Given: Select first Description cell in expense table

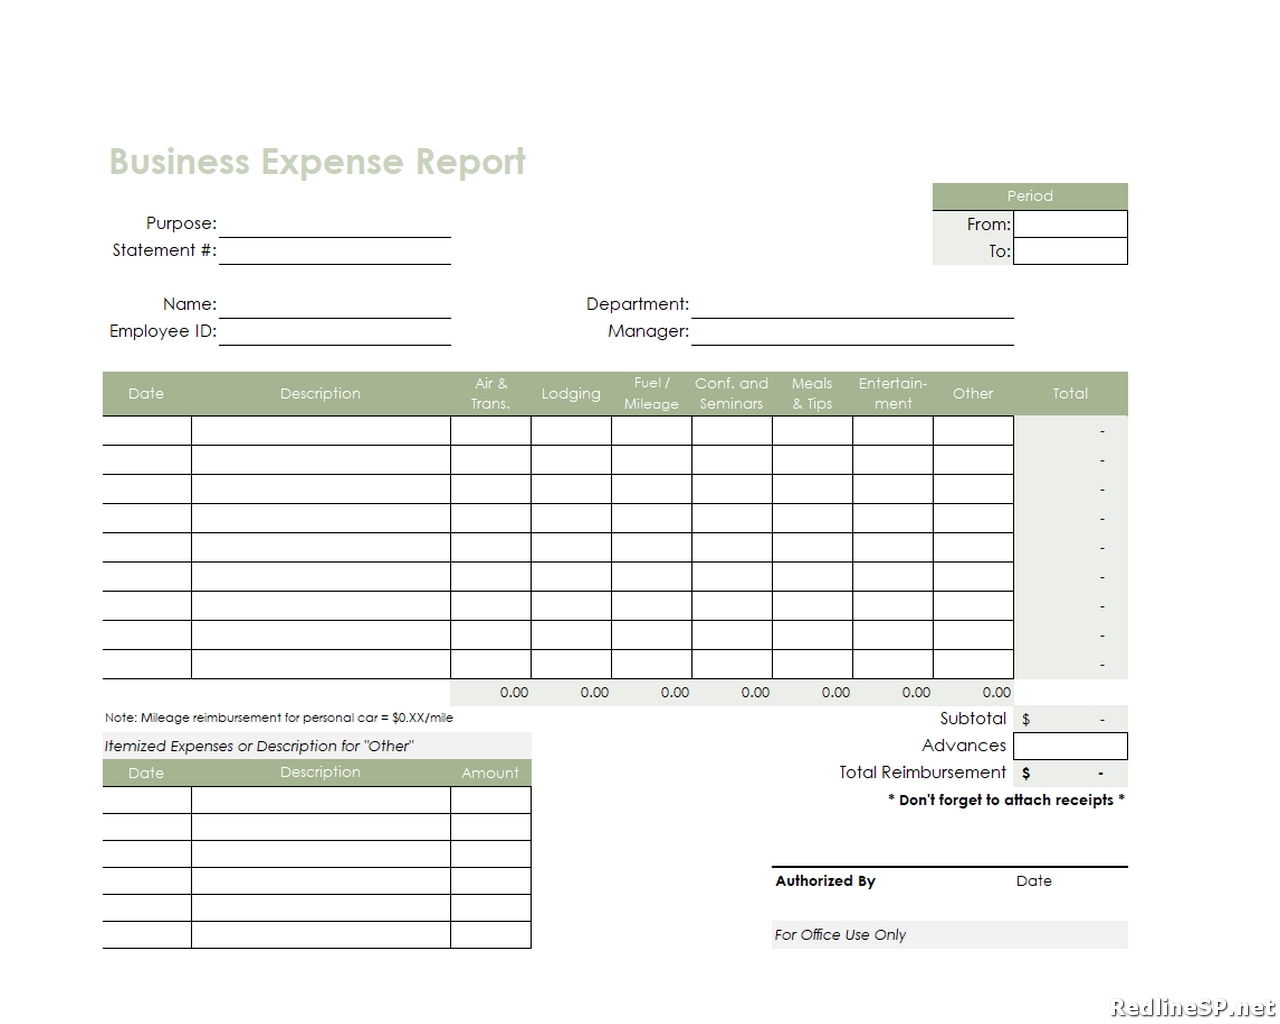Looking at the screenshot, I should click(321, 431).
